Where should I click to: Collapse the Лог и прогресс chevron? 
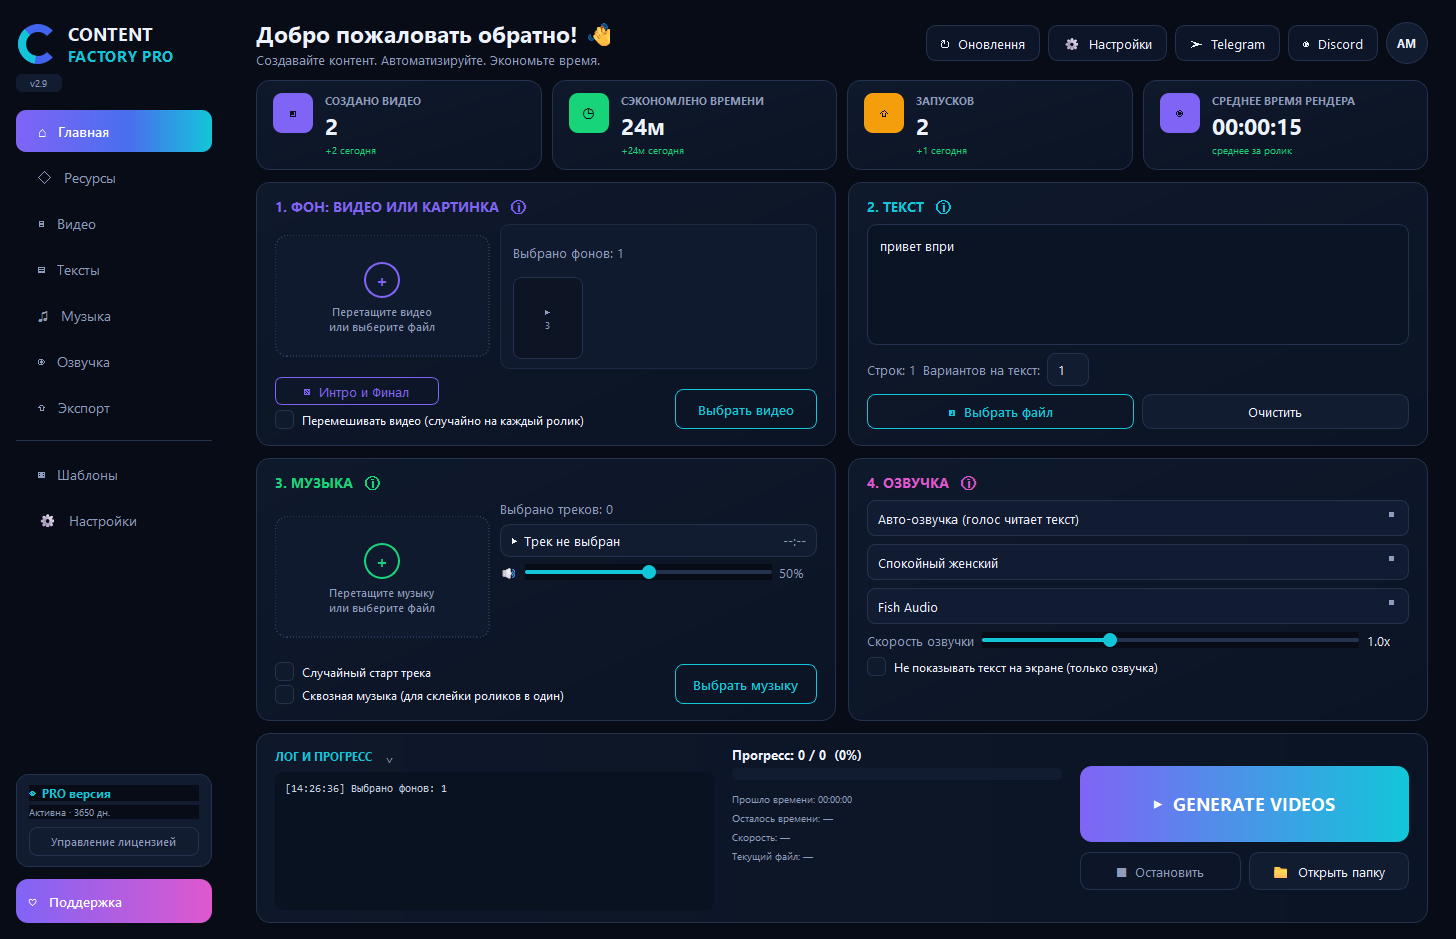coord(389,759)
